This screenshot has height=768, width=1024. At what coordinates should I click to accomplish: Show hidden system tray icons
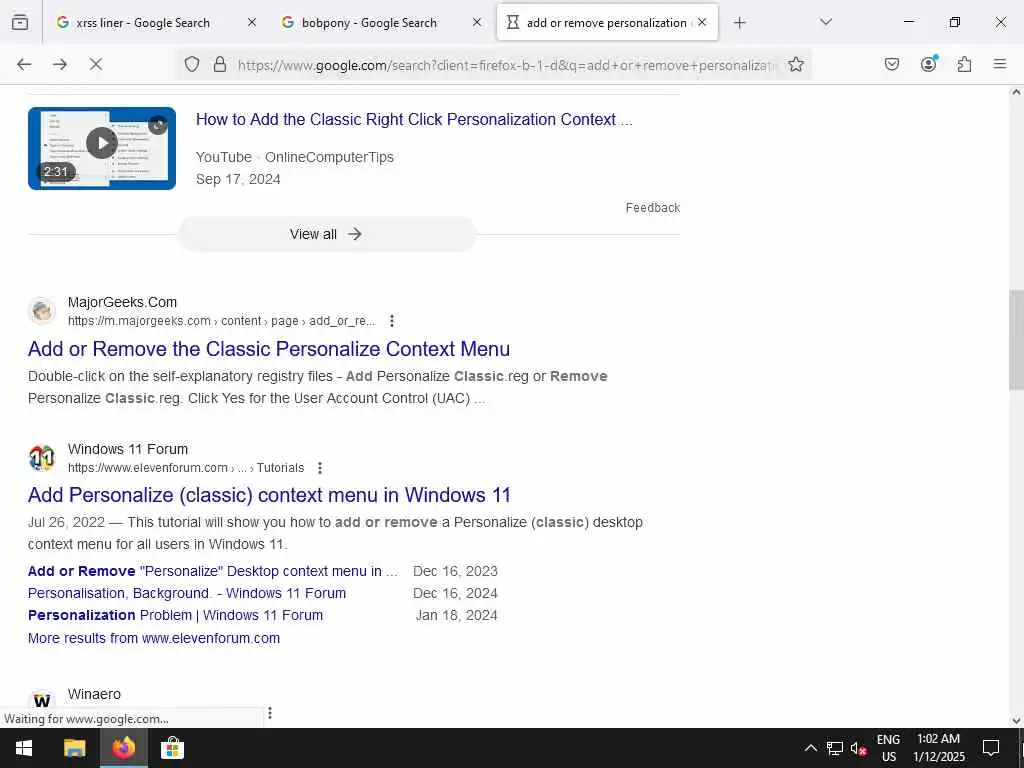(810, 748)
